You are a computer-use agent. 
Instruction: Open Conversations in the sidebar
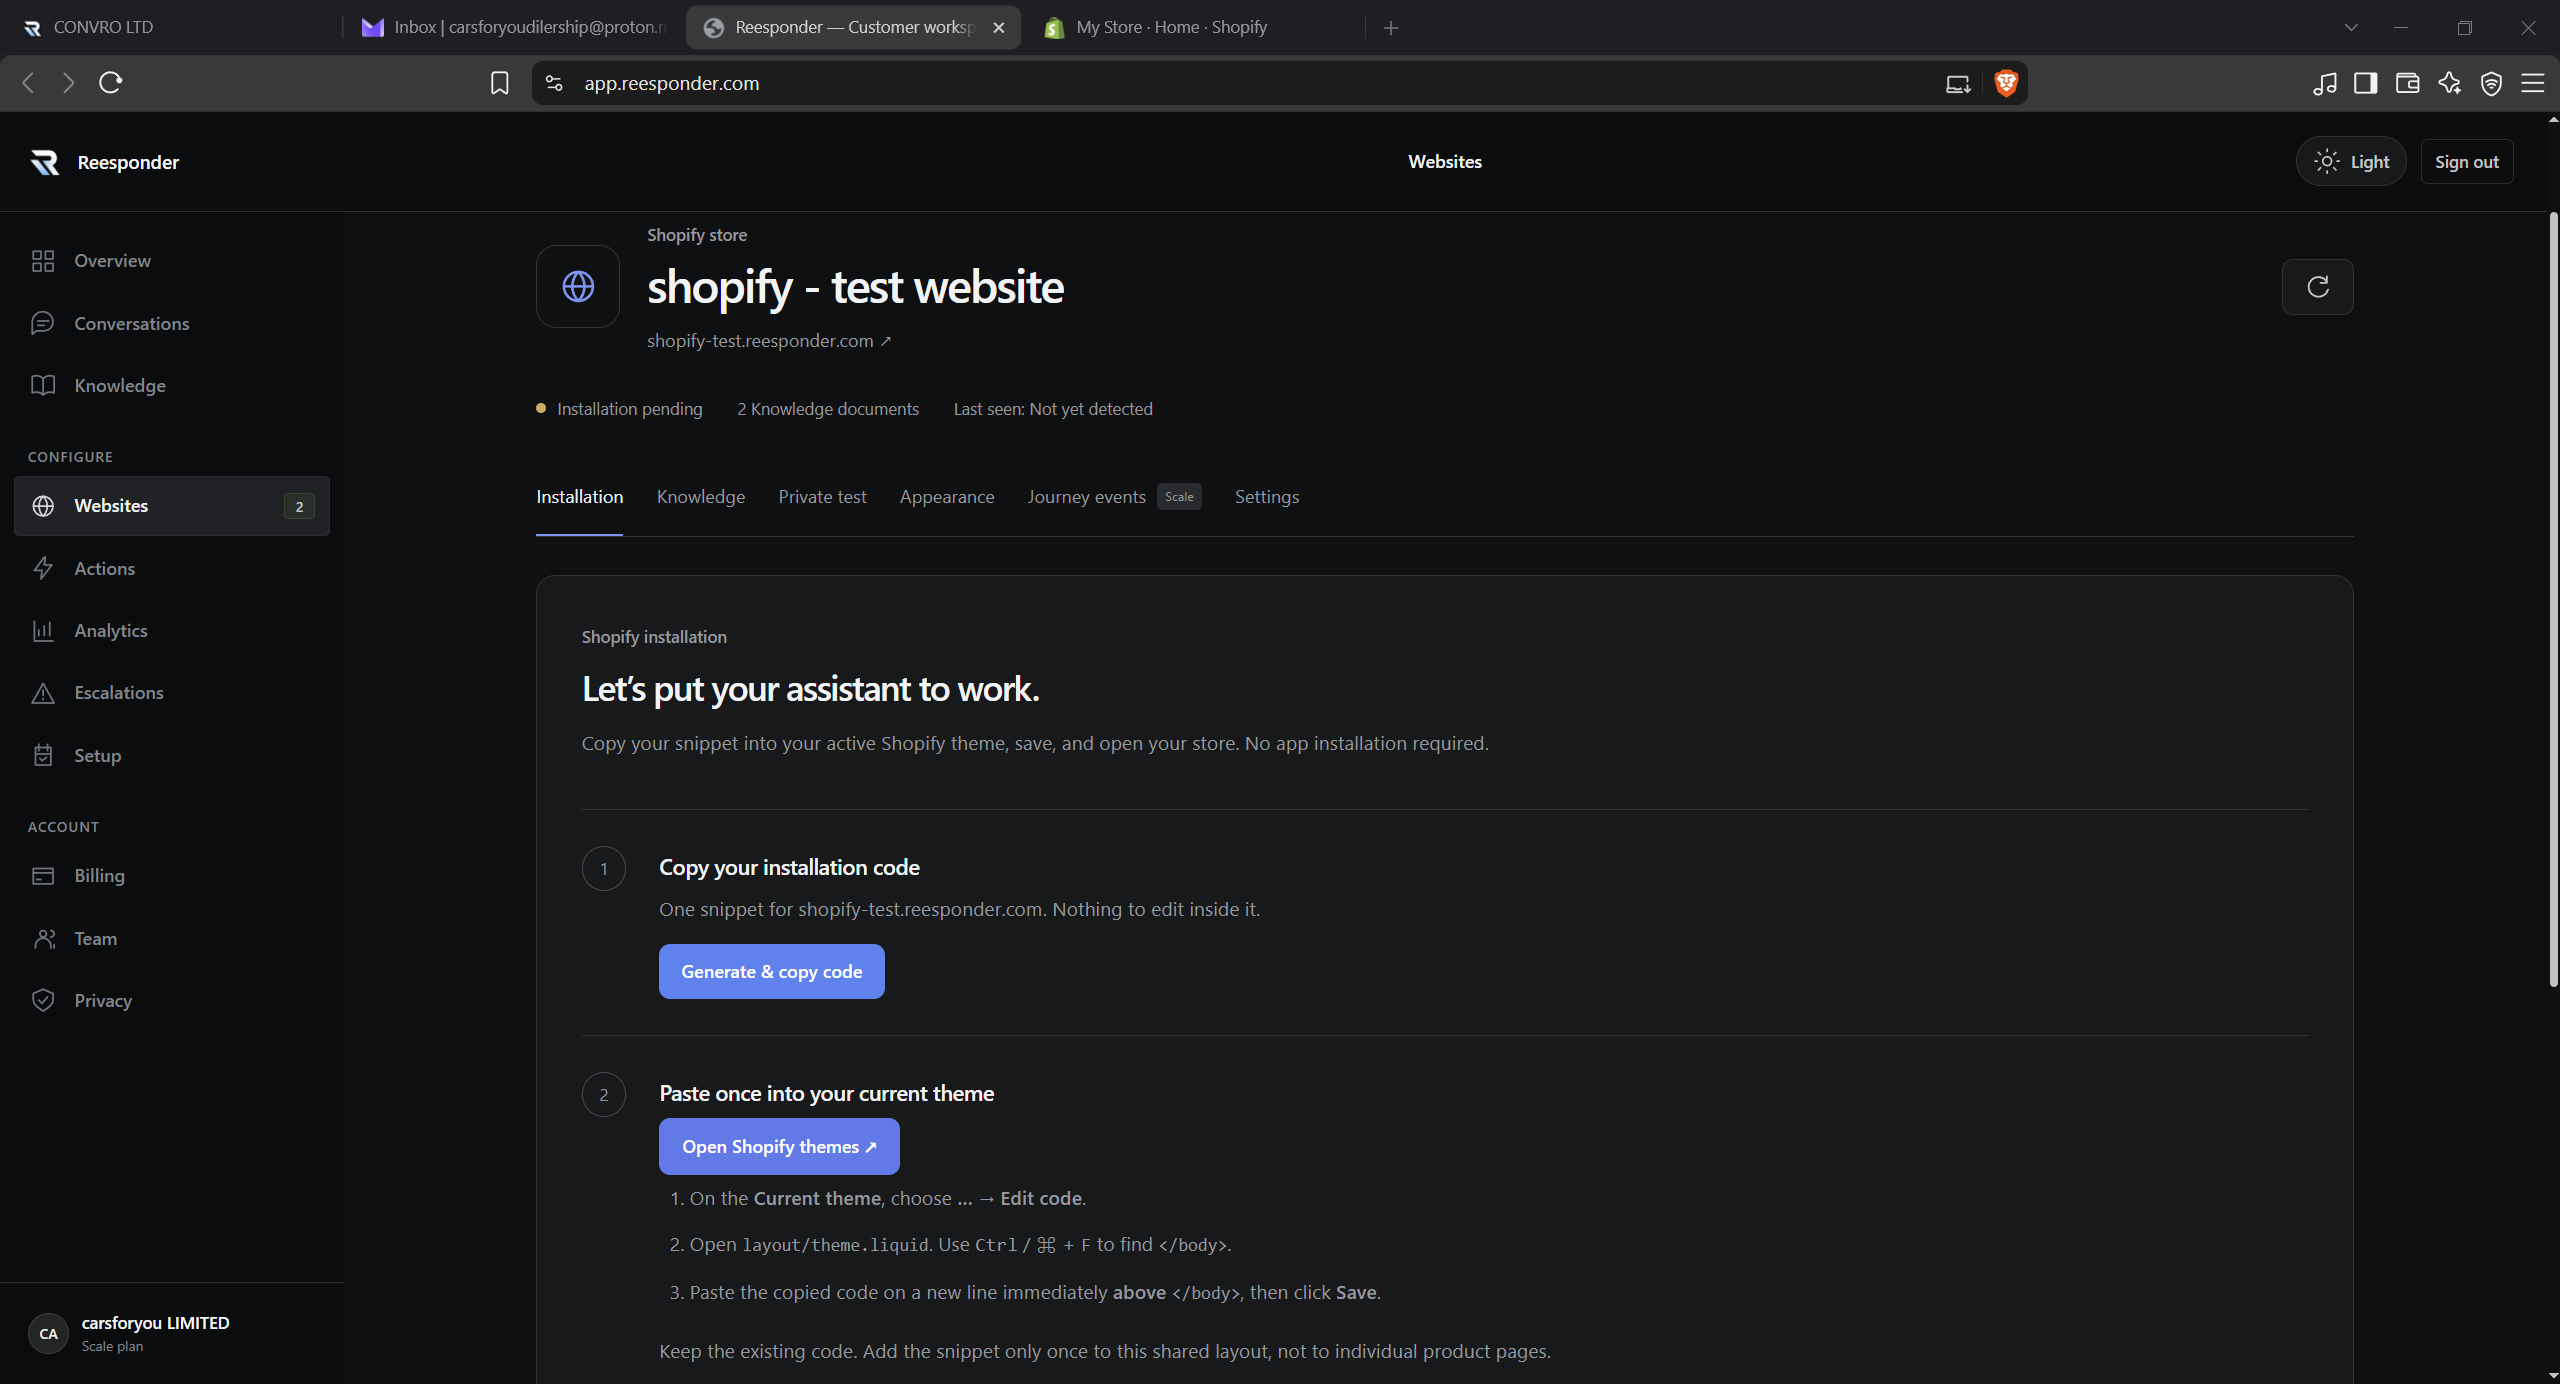[172, 323]
